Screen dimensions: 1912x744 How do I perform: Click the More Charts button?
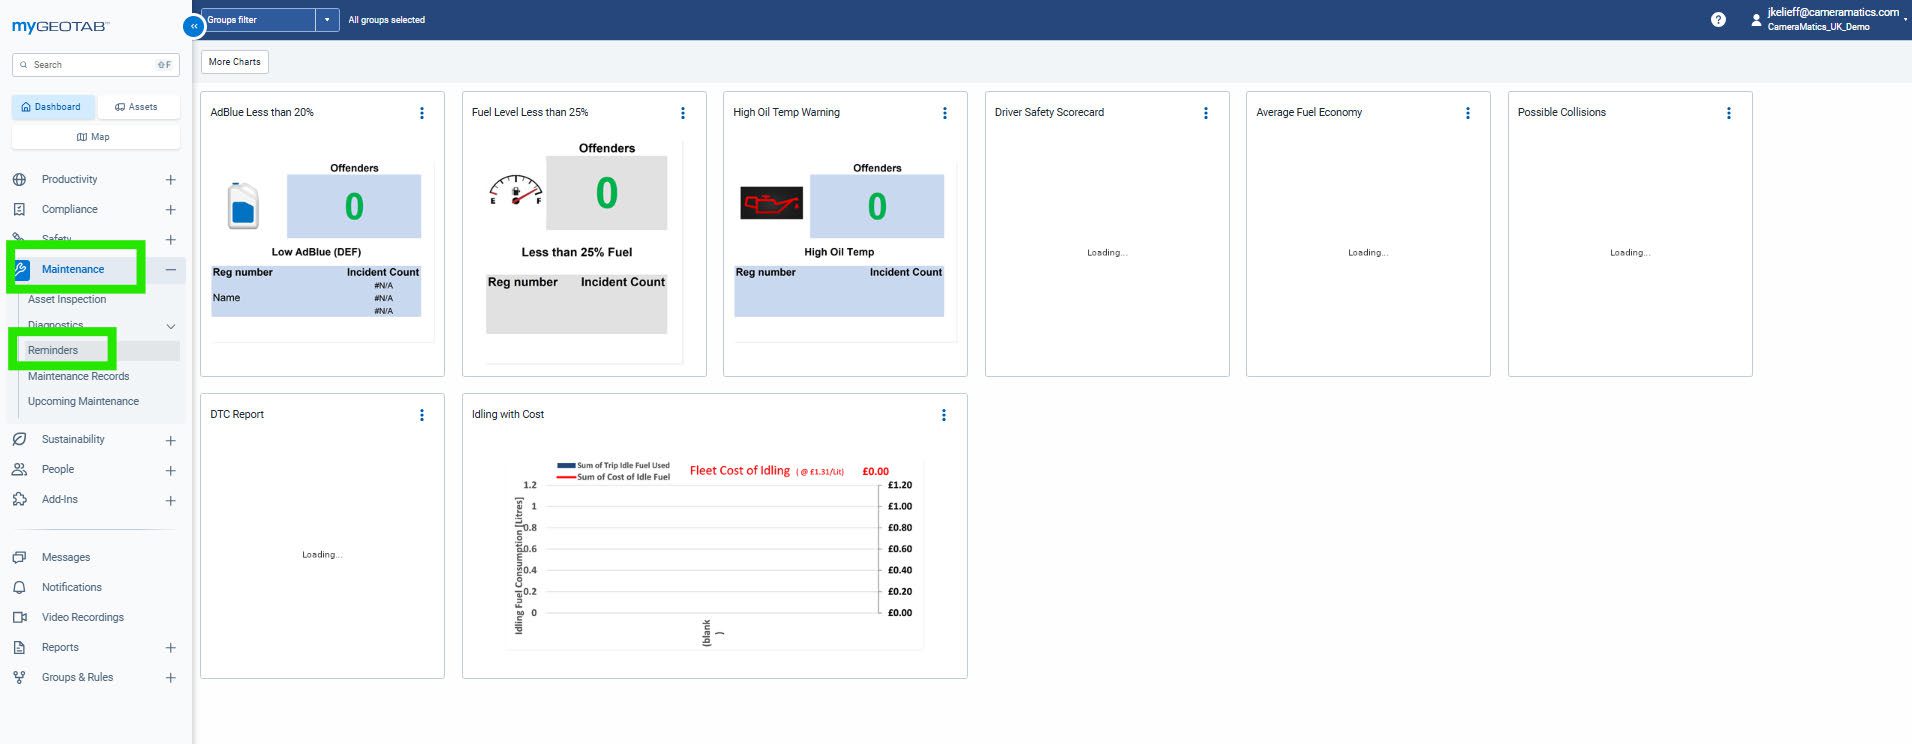[235, 62]
